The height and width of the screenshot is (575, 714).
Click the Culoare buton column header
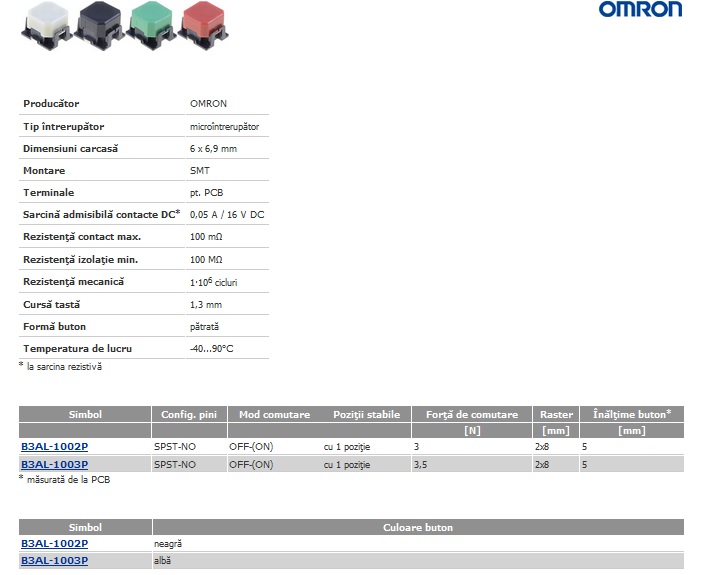click(x=418, y=527)
